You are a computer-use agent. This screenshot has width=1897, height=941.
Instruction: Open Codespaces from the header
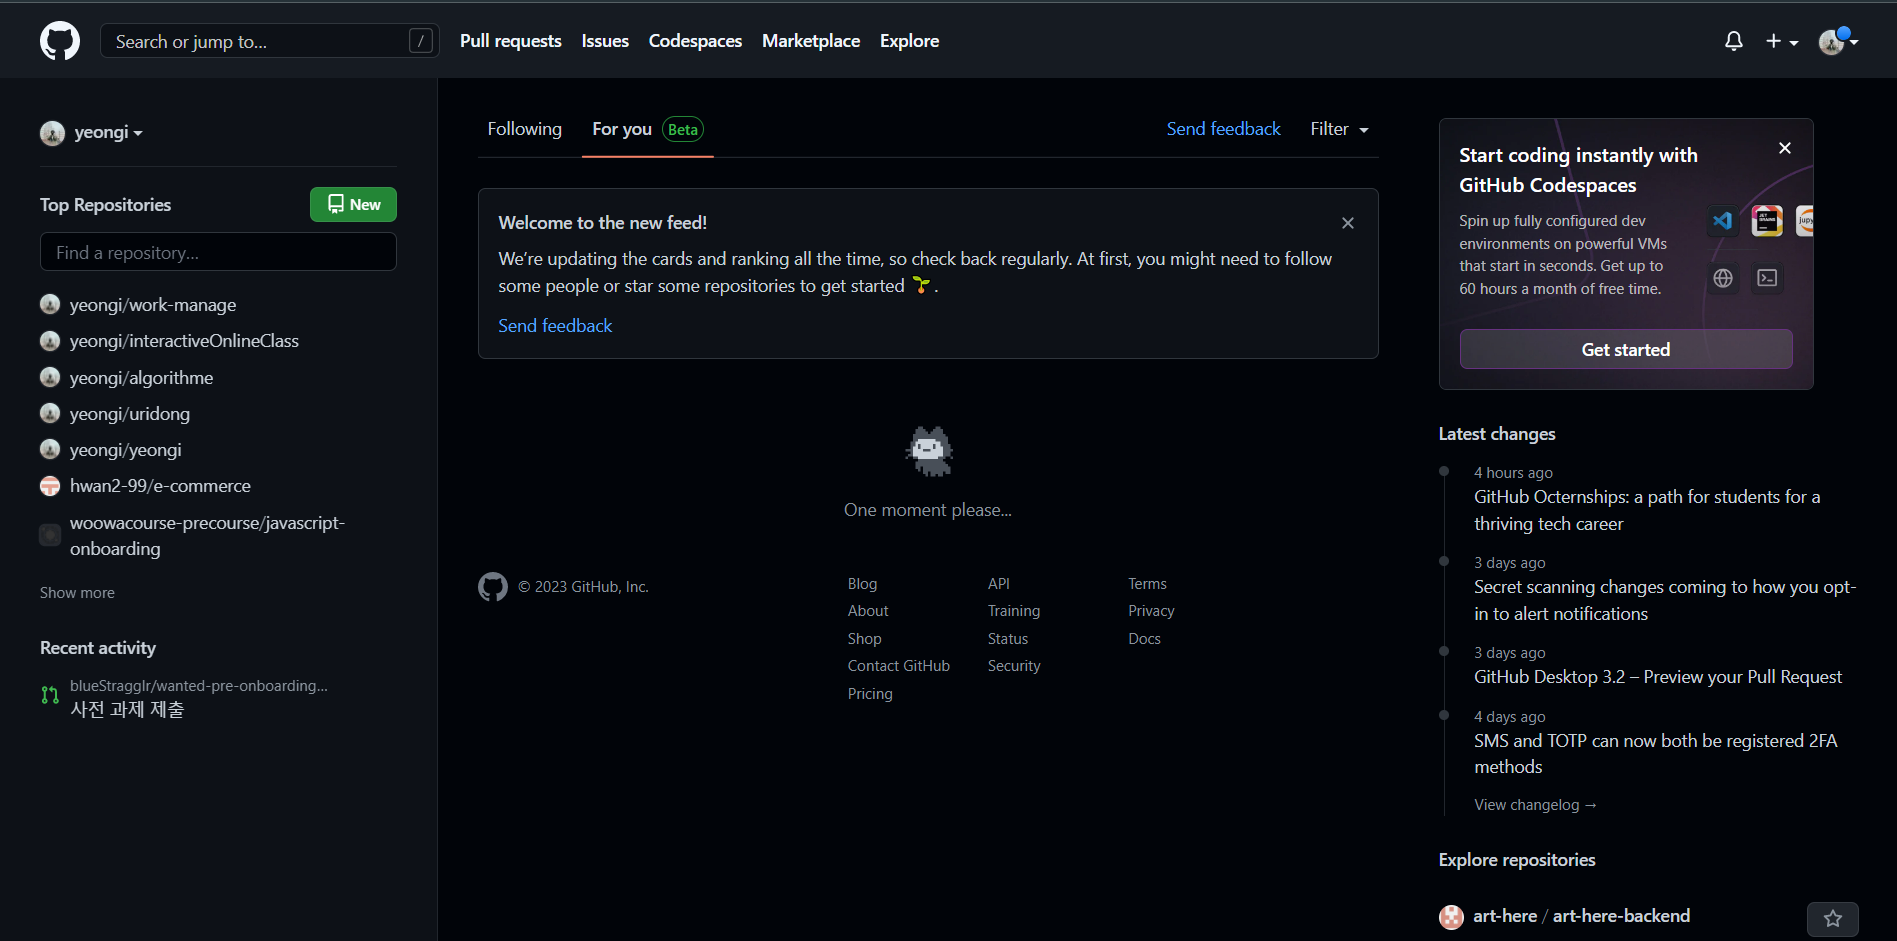pos(695,41)
